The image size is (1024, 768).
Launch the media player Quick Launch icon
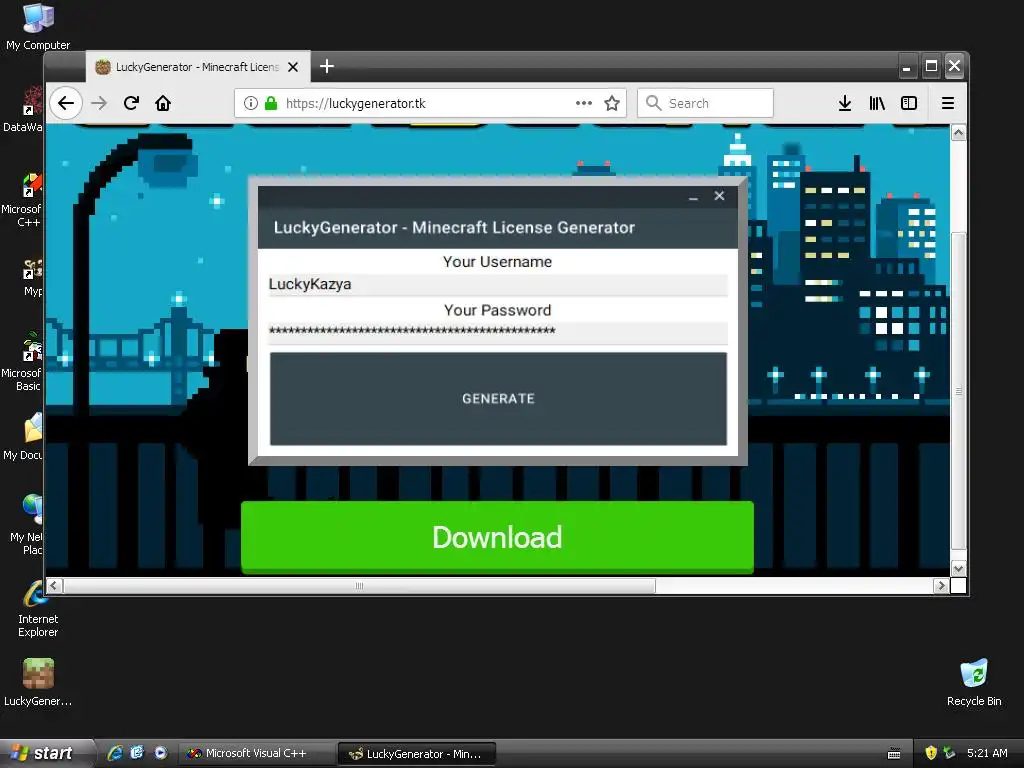coord(161,753)
